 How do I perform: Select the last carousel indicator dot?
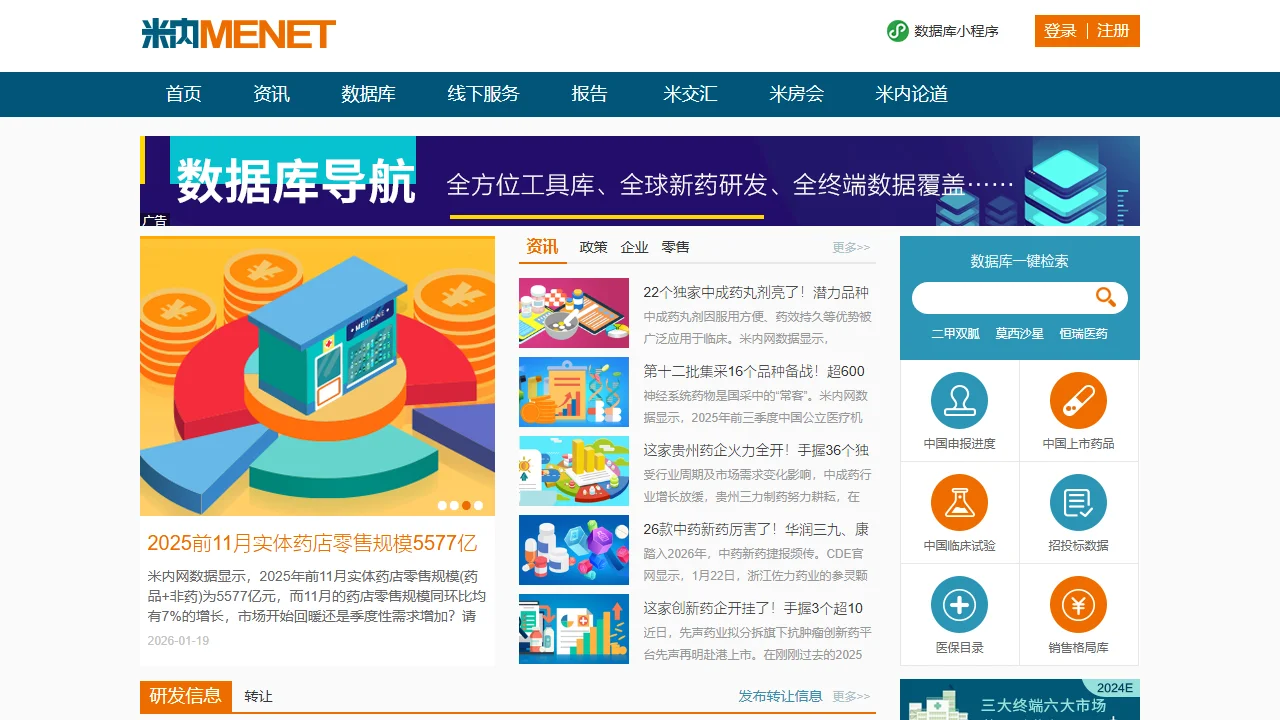coord(478,506)
